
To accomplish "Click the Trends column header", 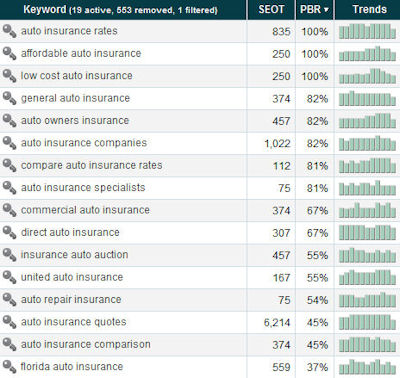I will 368,9.
